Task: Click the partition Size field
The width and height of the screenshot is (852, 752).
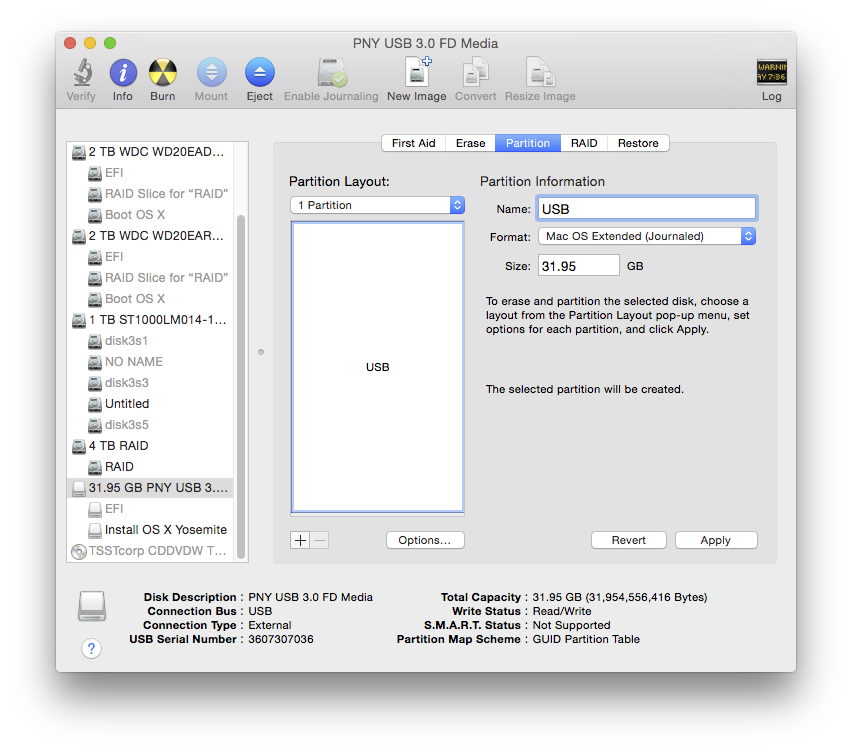Action: point(579,266)
